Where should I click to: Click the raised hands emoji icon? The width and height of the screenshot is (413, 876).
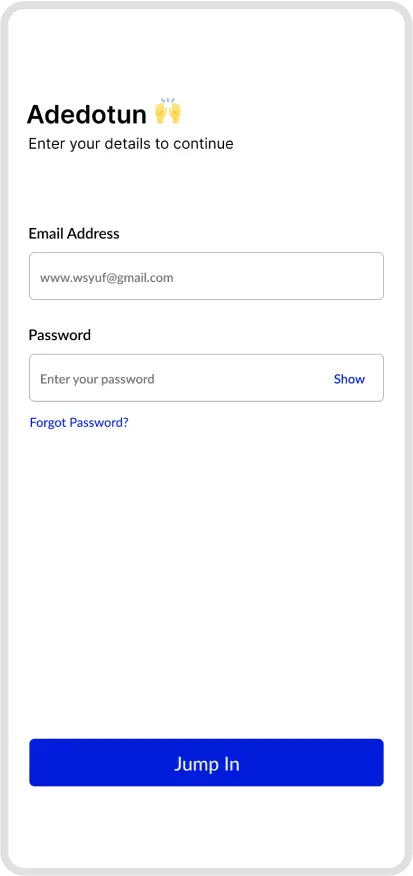tap(168, 111)
